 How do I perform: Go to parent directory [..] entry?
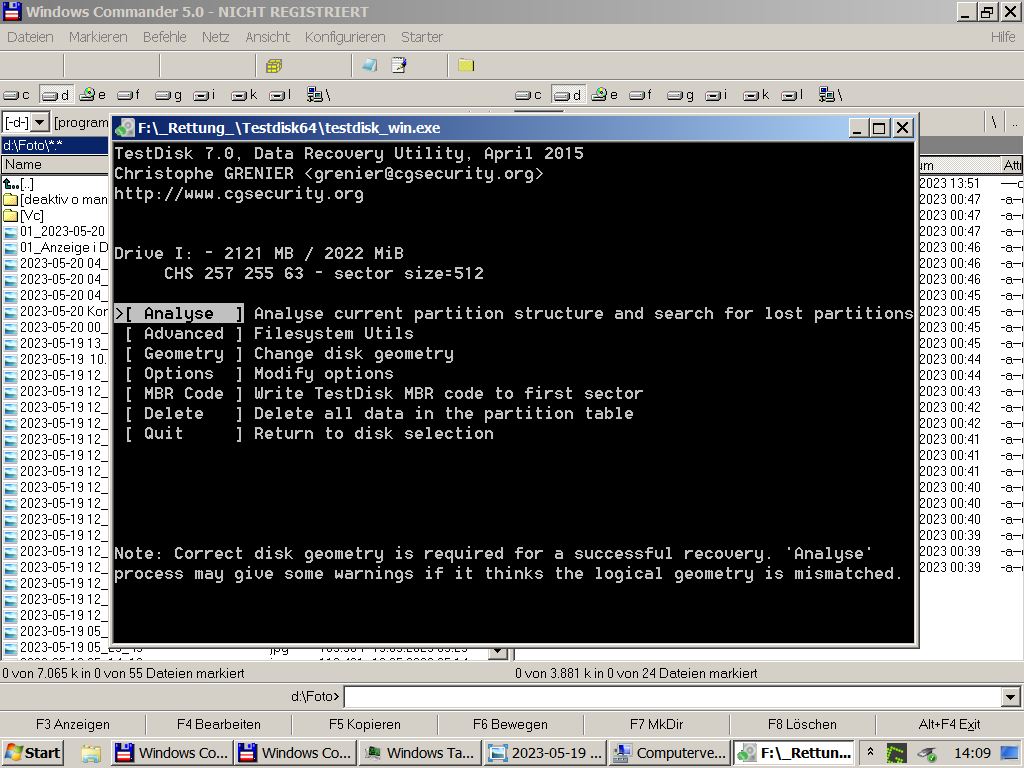click(x=18, y=184)
